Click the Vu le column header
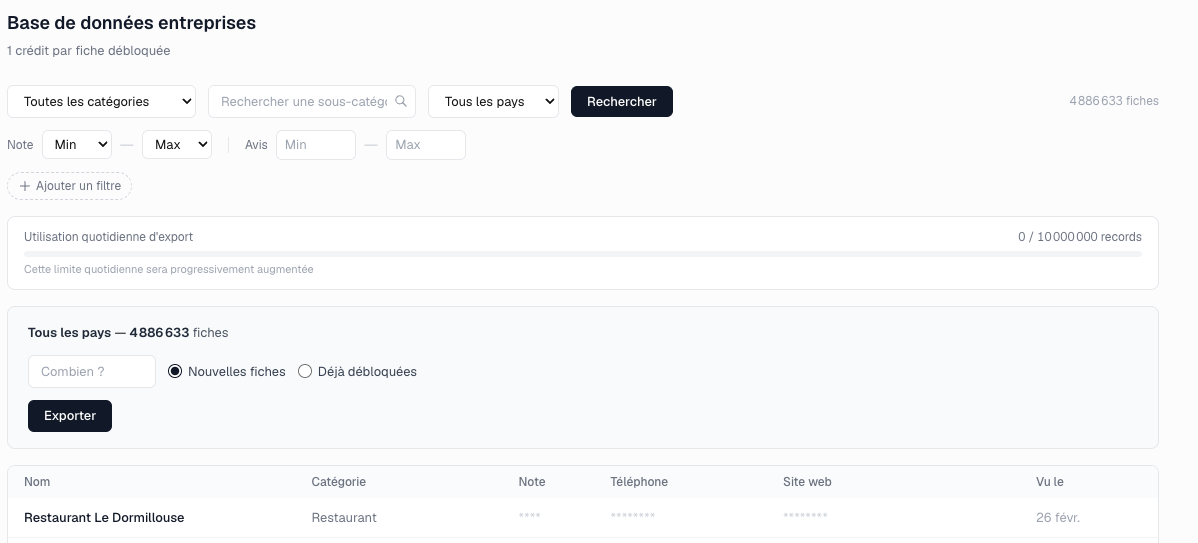 (1050, 482)
